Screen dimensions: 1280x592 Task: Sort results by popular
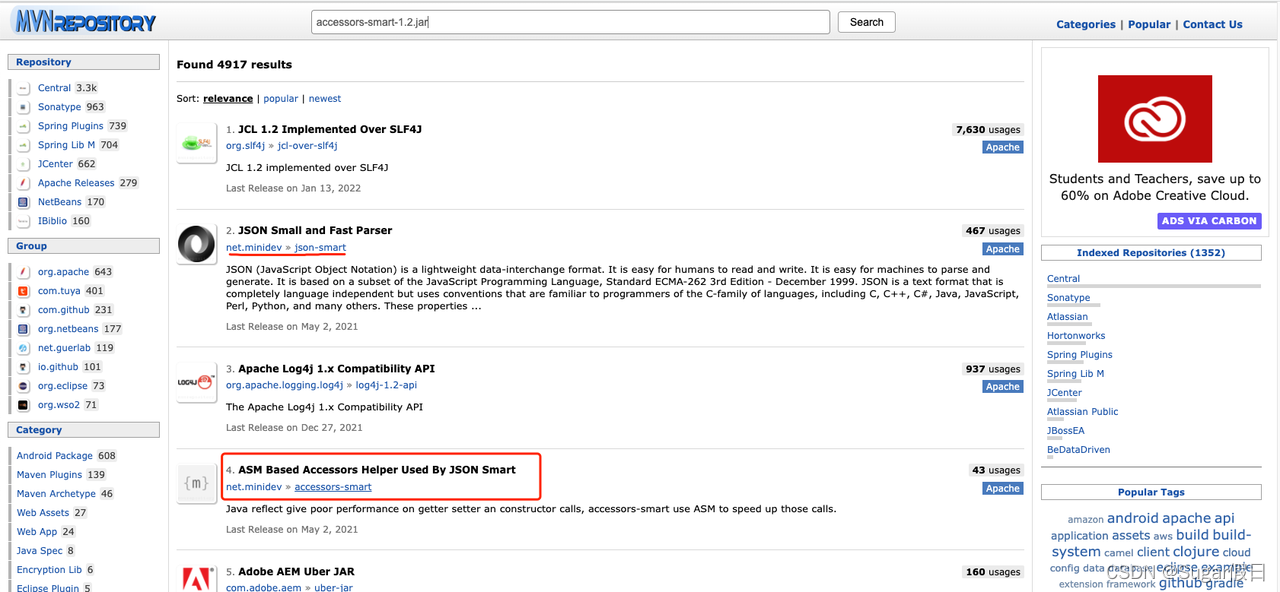point(280,99)
